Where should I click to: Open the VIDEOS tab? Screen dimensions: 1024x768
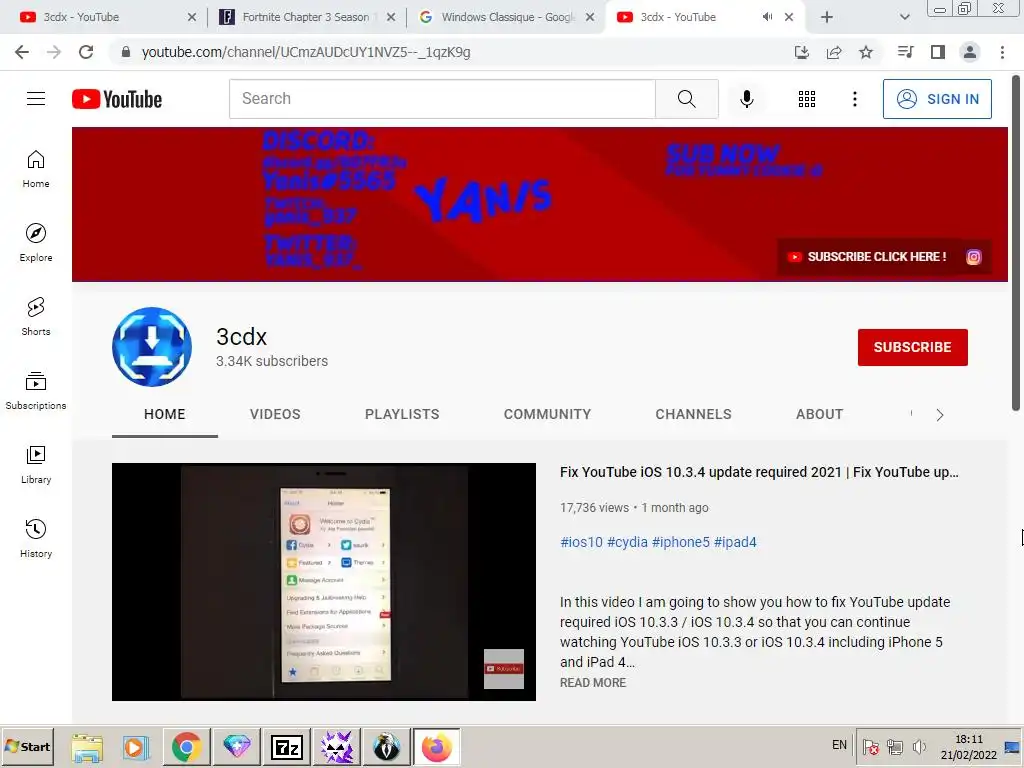click(x=275, y=414)
